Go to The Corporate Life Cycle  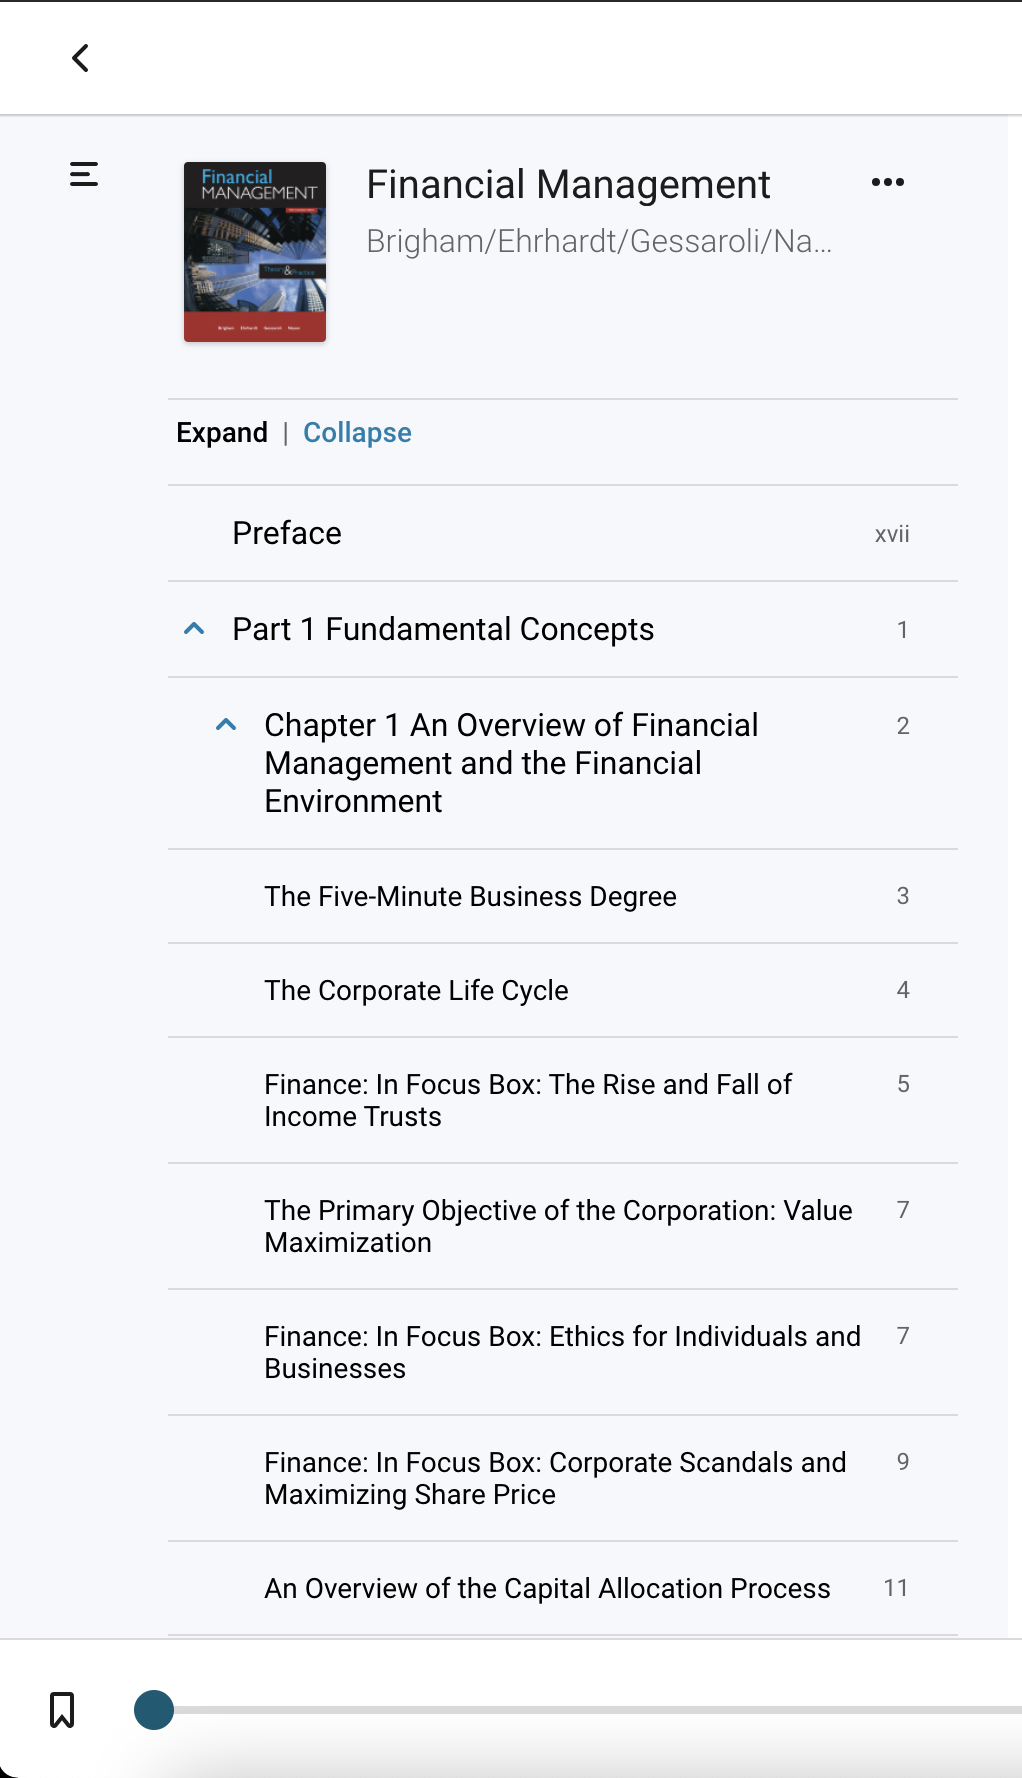563,990
